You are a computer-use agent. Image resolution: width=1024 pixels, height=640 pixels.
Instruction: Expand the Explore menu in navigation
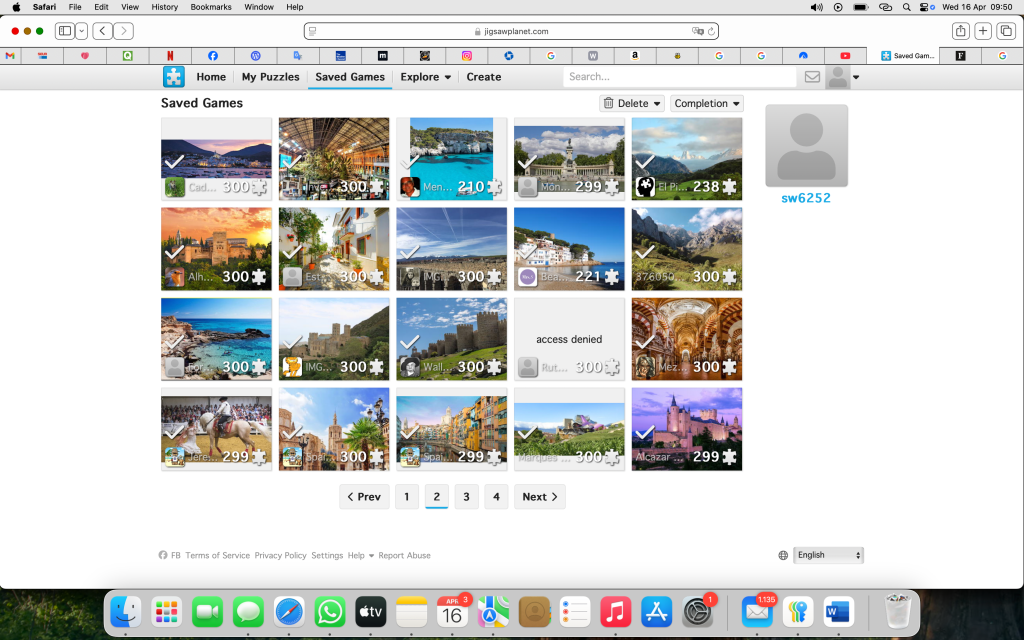[x=425, y=77]
